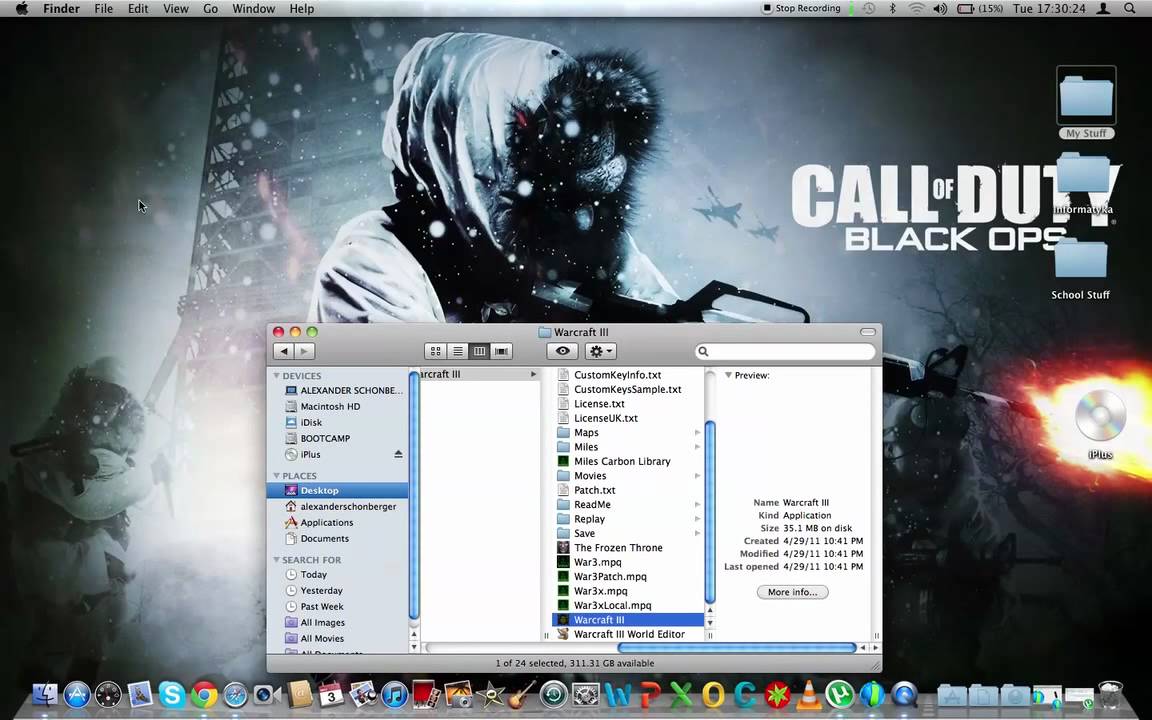This screenshot has width=1152, height=720.
Task: Switch Finder window to column view
Action: point(479,351)
